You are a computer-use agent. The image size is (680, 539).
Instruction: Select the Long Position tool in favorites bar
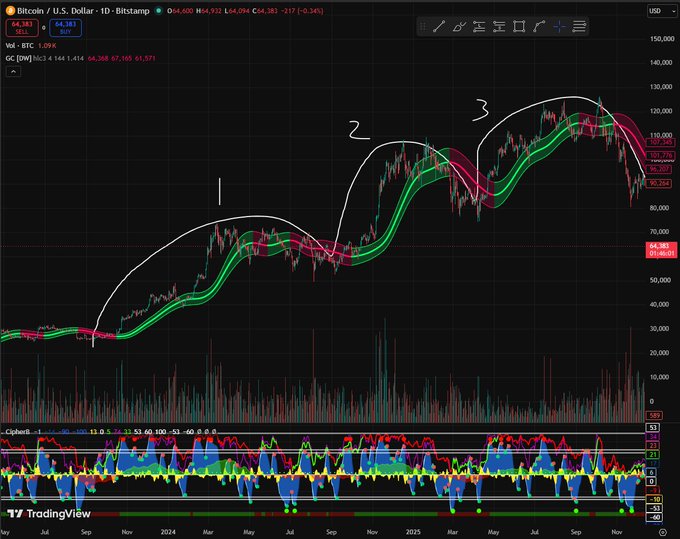(479, 27)
